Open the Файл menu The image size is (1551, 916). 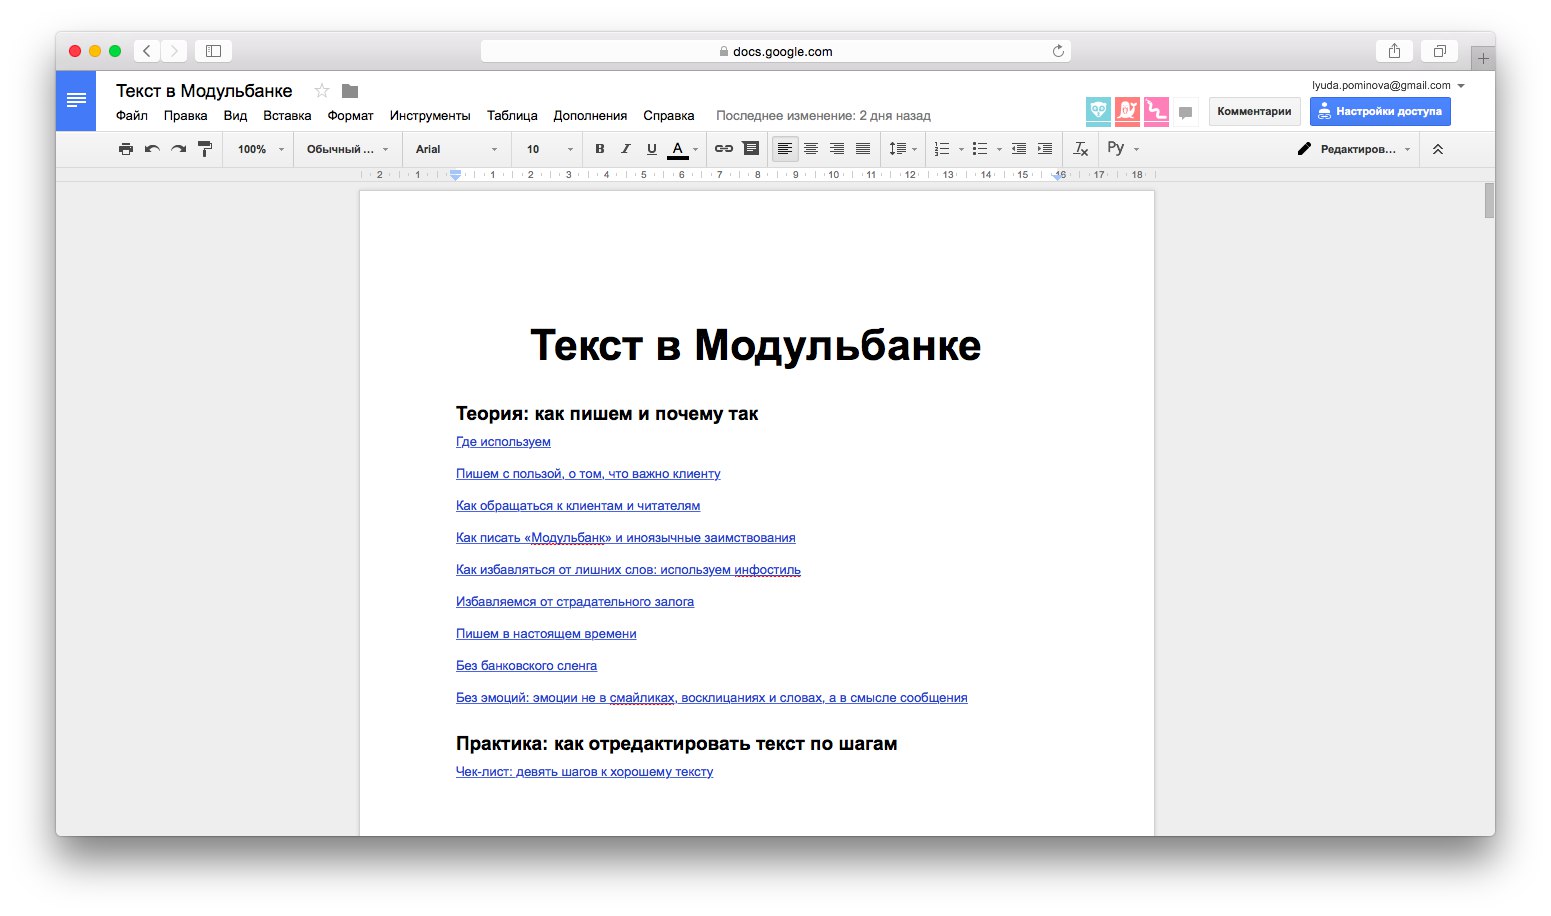click(132, 115)
